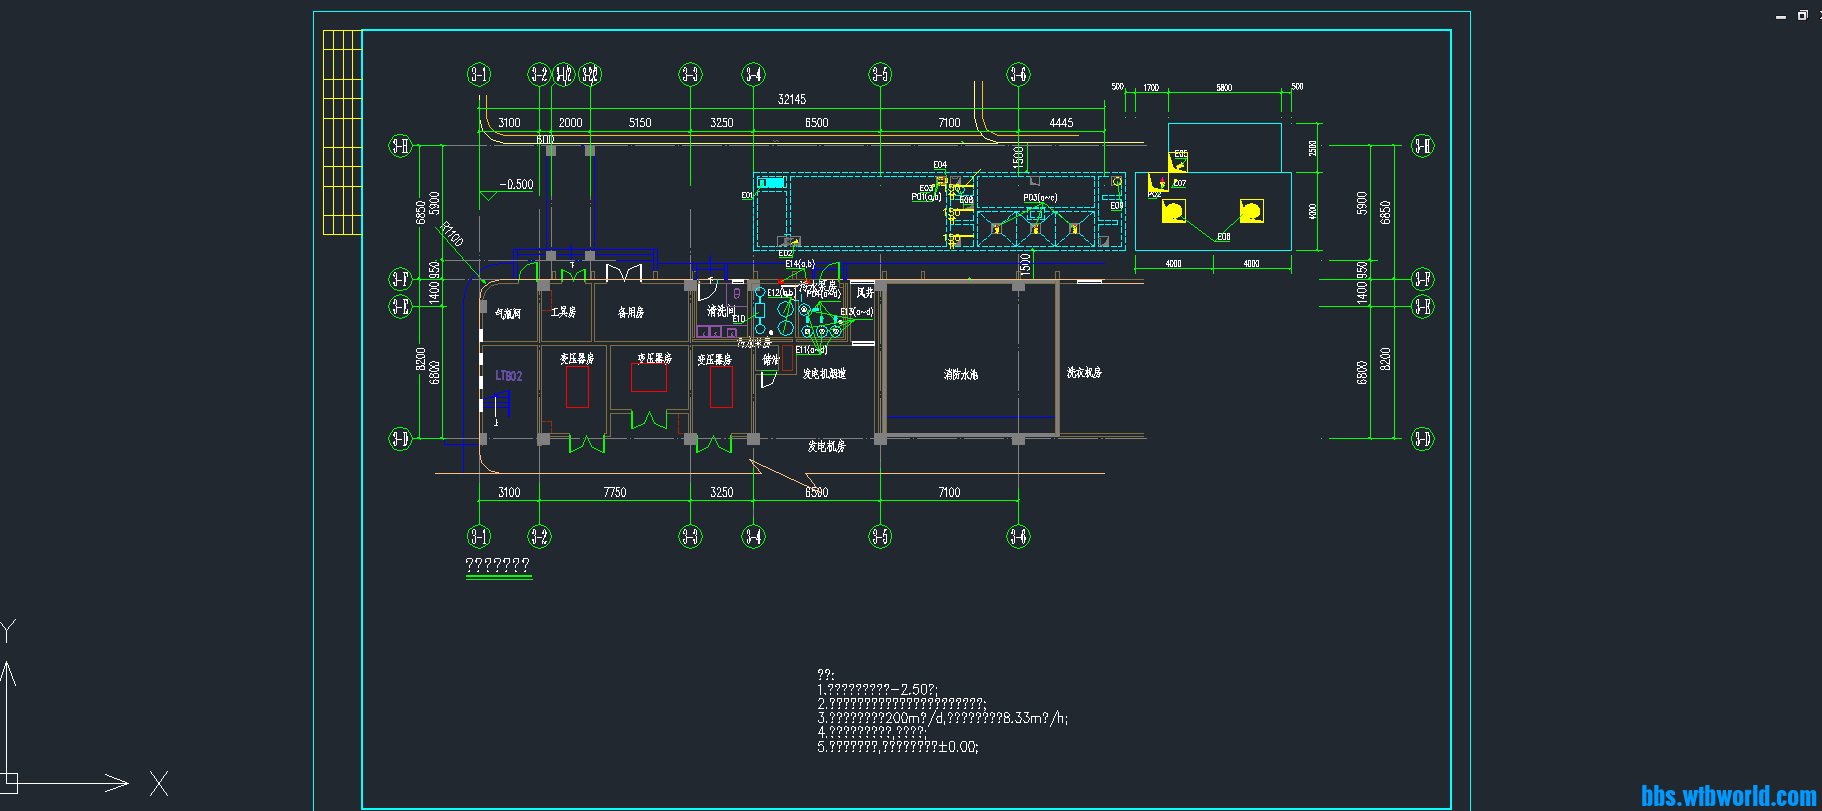Screen dimensions: 1822x811
Task: Click the UCS origin square icon
Action: point(9,781)
